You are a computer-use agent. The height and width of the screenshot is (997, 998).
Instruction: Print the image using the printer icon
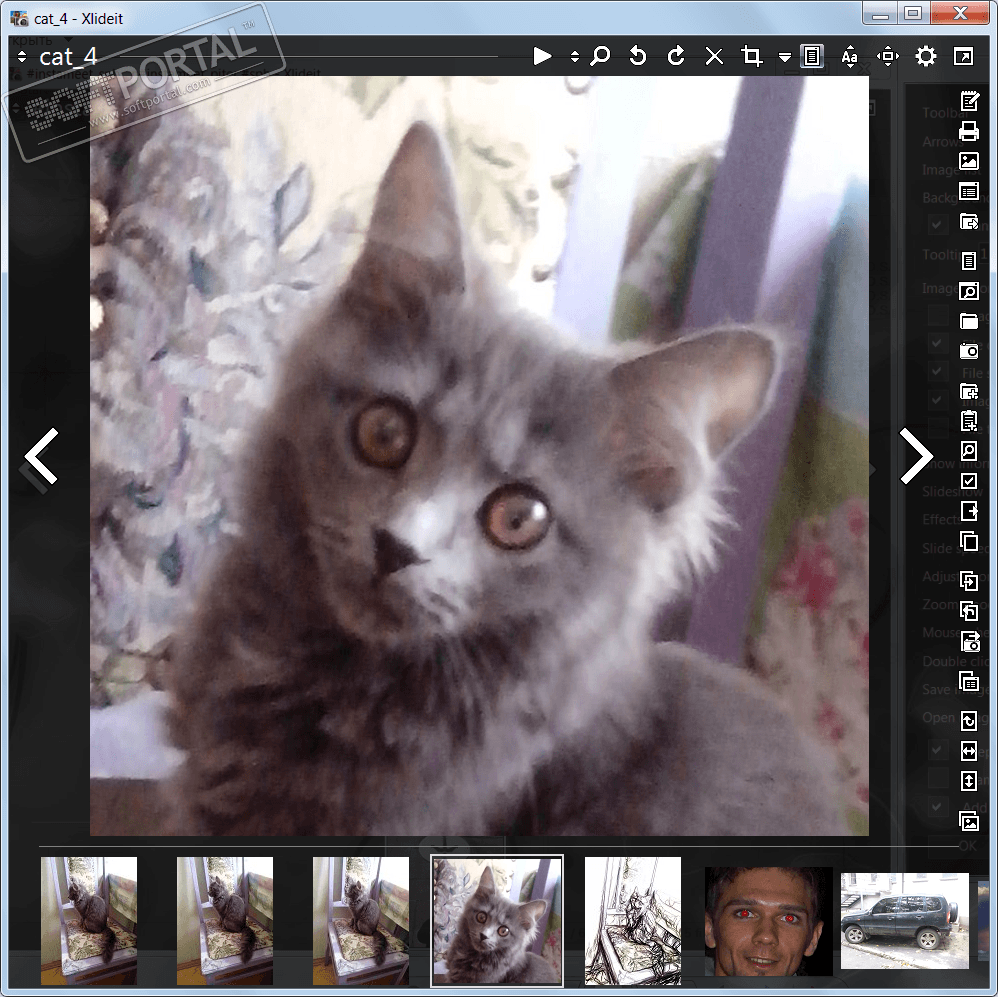pos(969,131)
